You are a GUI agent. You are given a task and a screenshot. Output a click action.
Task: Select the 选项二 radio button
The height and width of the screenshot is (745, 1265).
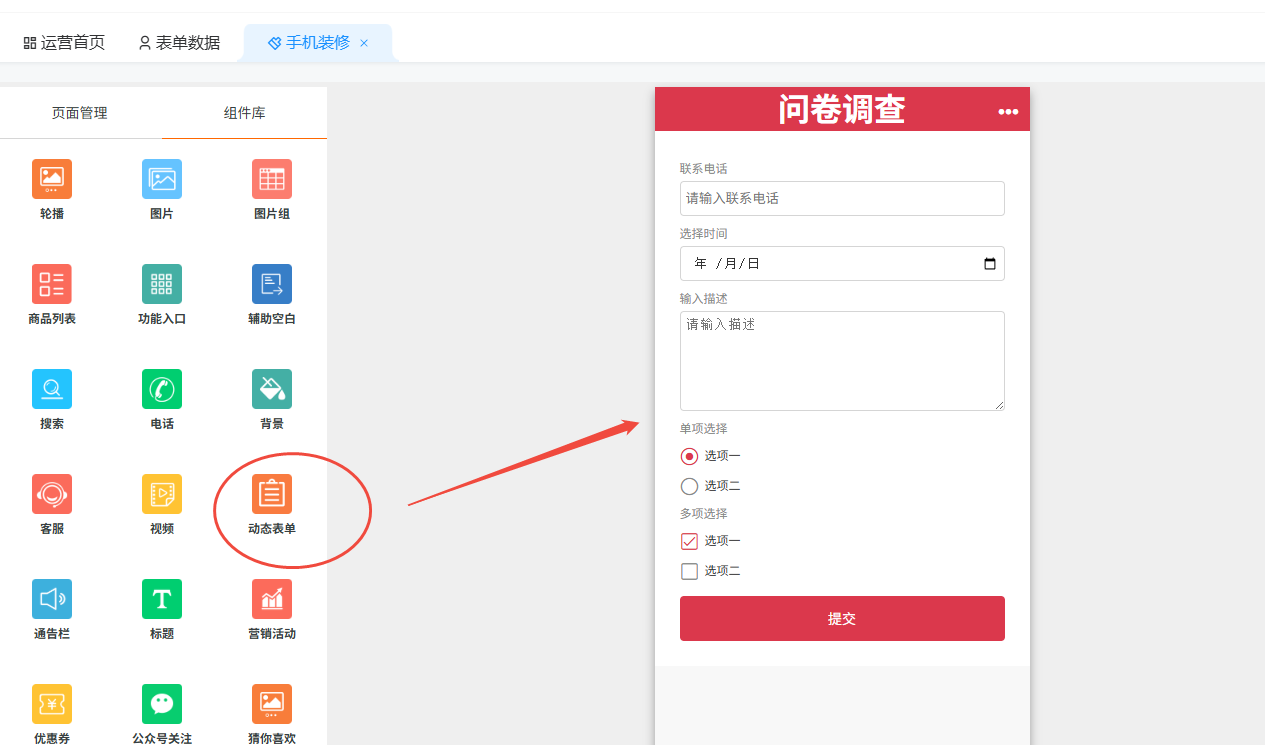[689, 486]
